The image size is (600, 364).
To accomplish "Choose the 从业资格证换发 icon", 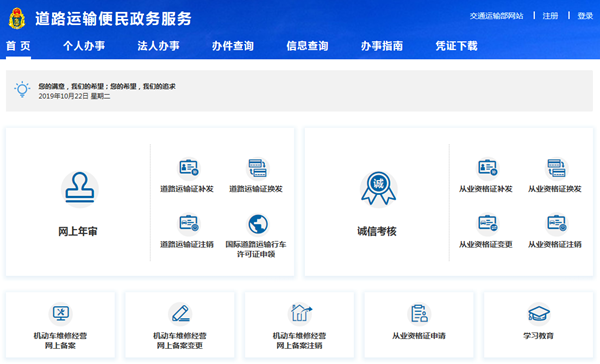I will click(556, 168).
